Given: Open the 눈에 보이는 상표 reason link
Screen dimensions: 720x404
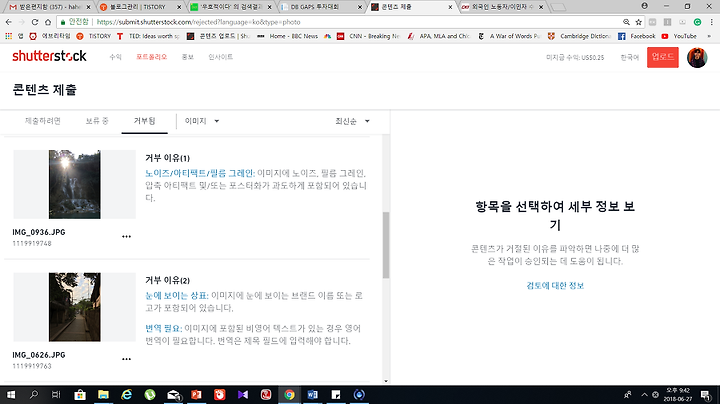Looking at the screenshot, I should pyautogui.click(x=176, y=296).
